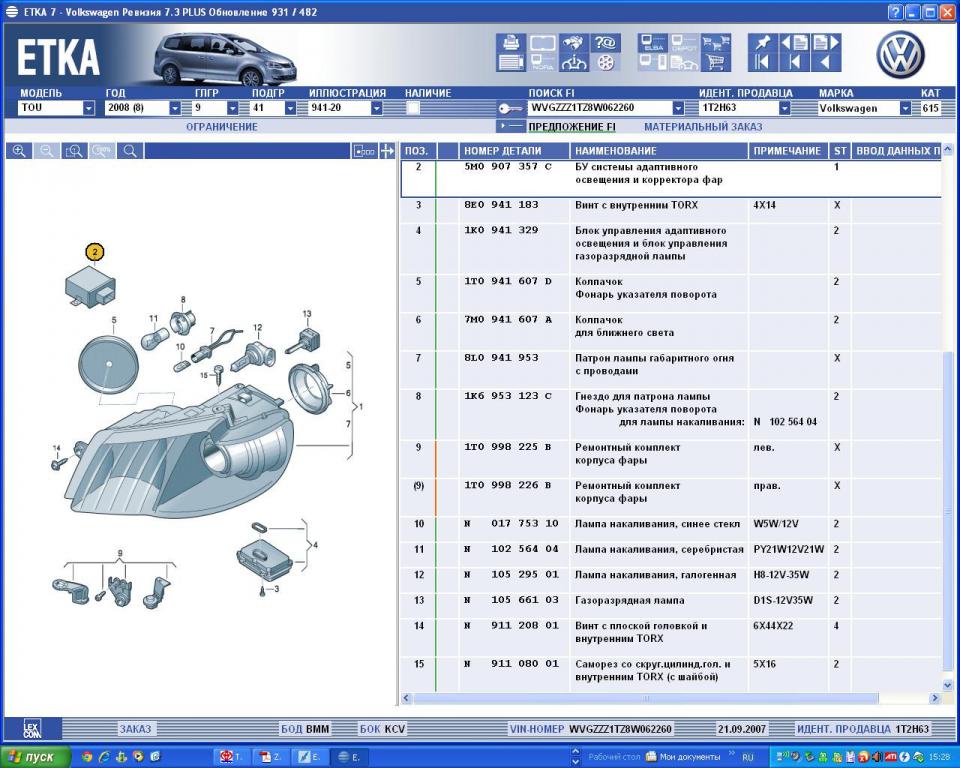
Task: Click the date 21.09.2007 in status bar
Action: pos(741,729)
